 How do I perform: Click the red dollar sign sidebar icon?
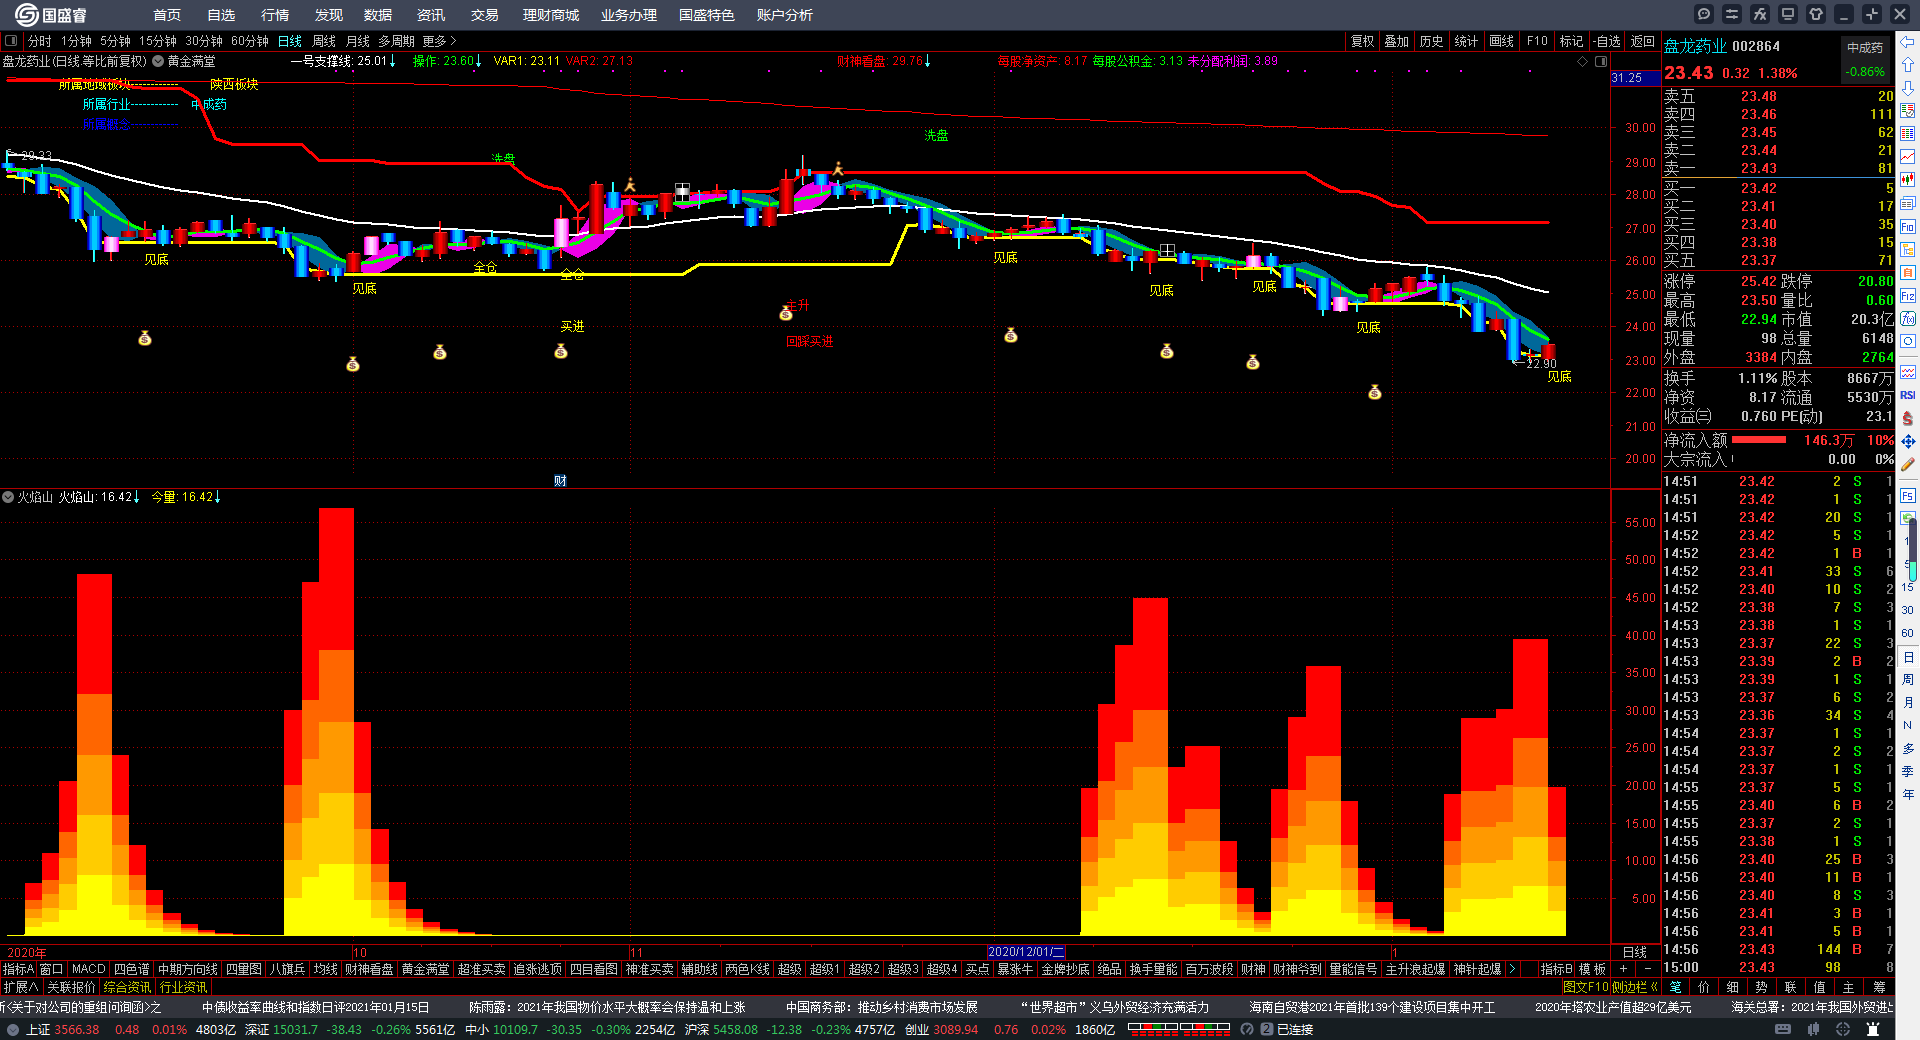click(x=1908, y=418)
